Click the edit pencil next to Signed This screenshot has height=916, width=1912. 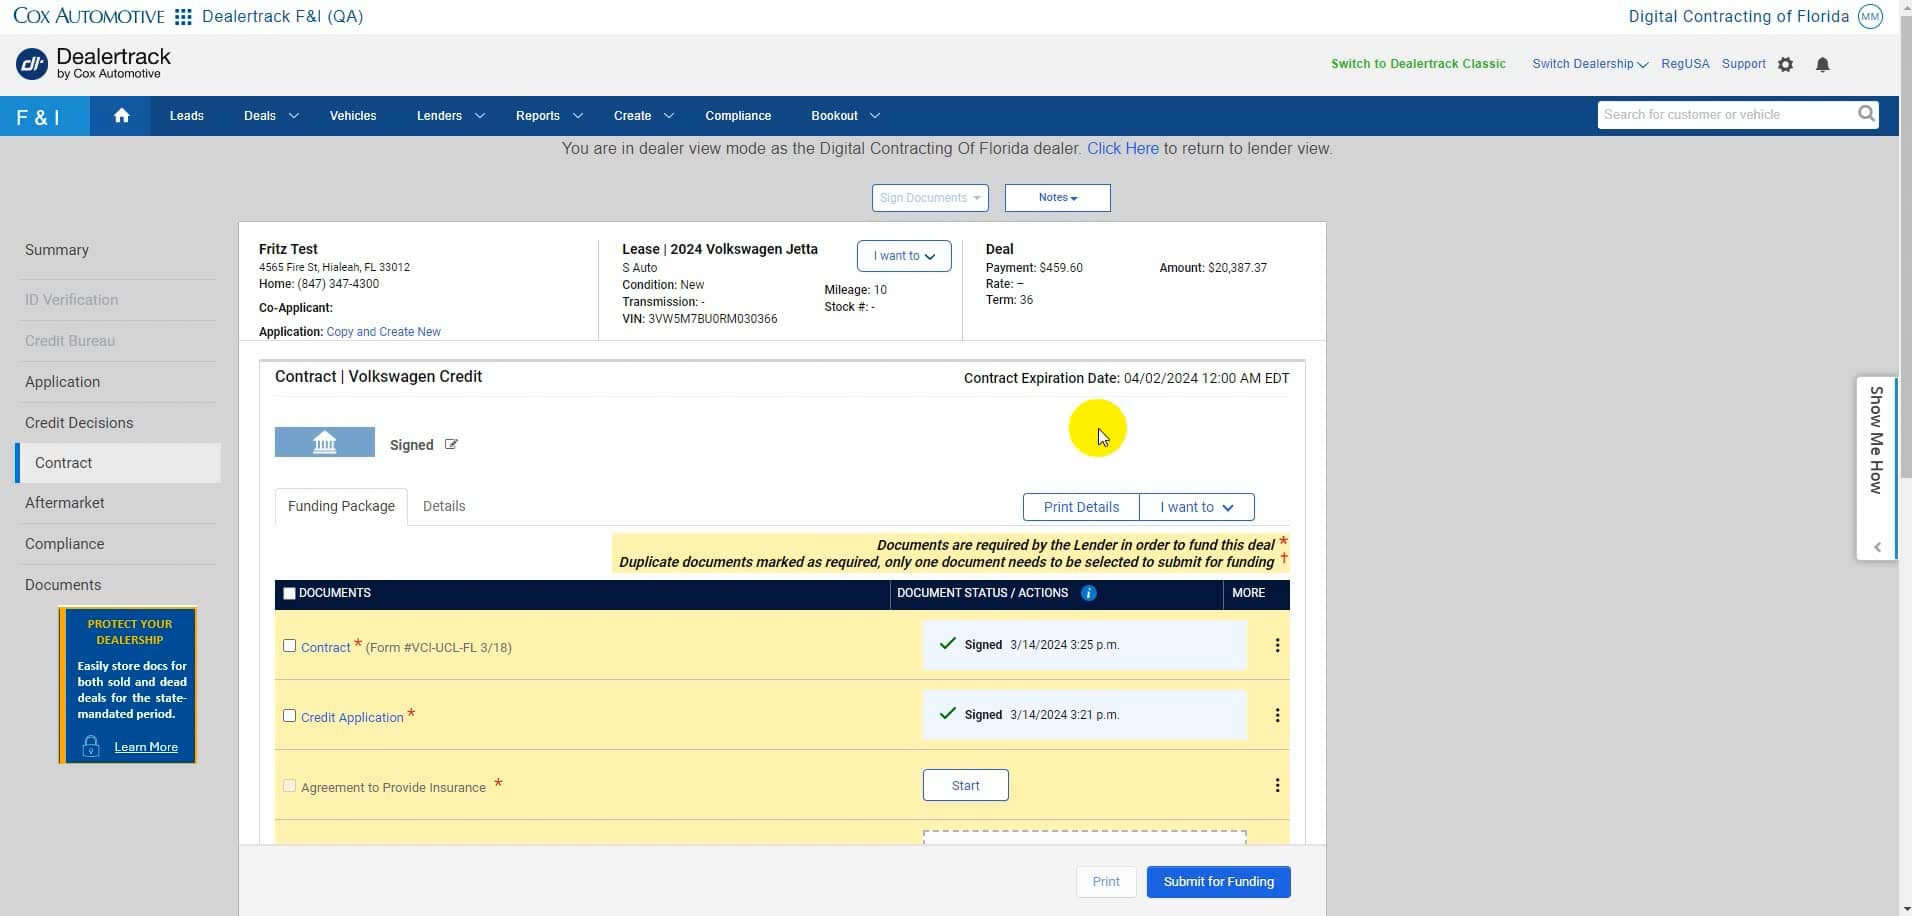[451, 444]
